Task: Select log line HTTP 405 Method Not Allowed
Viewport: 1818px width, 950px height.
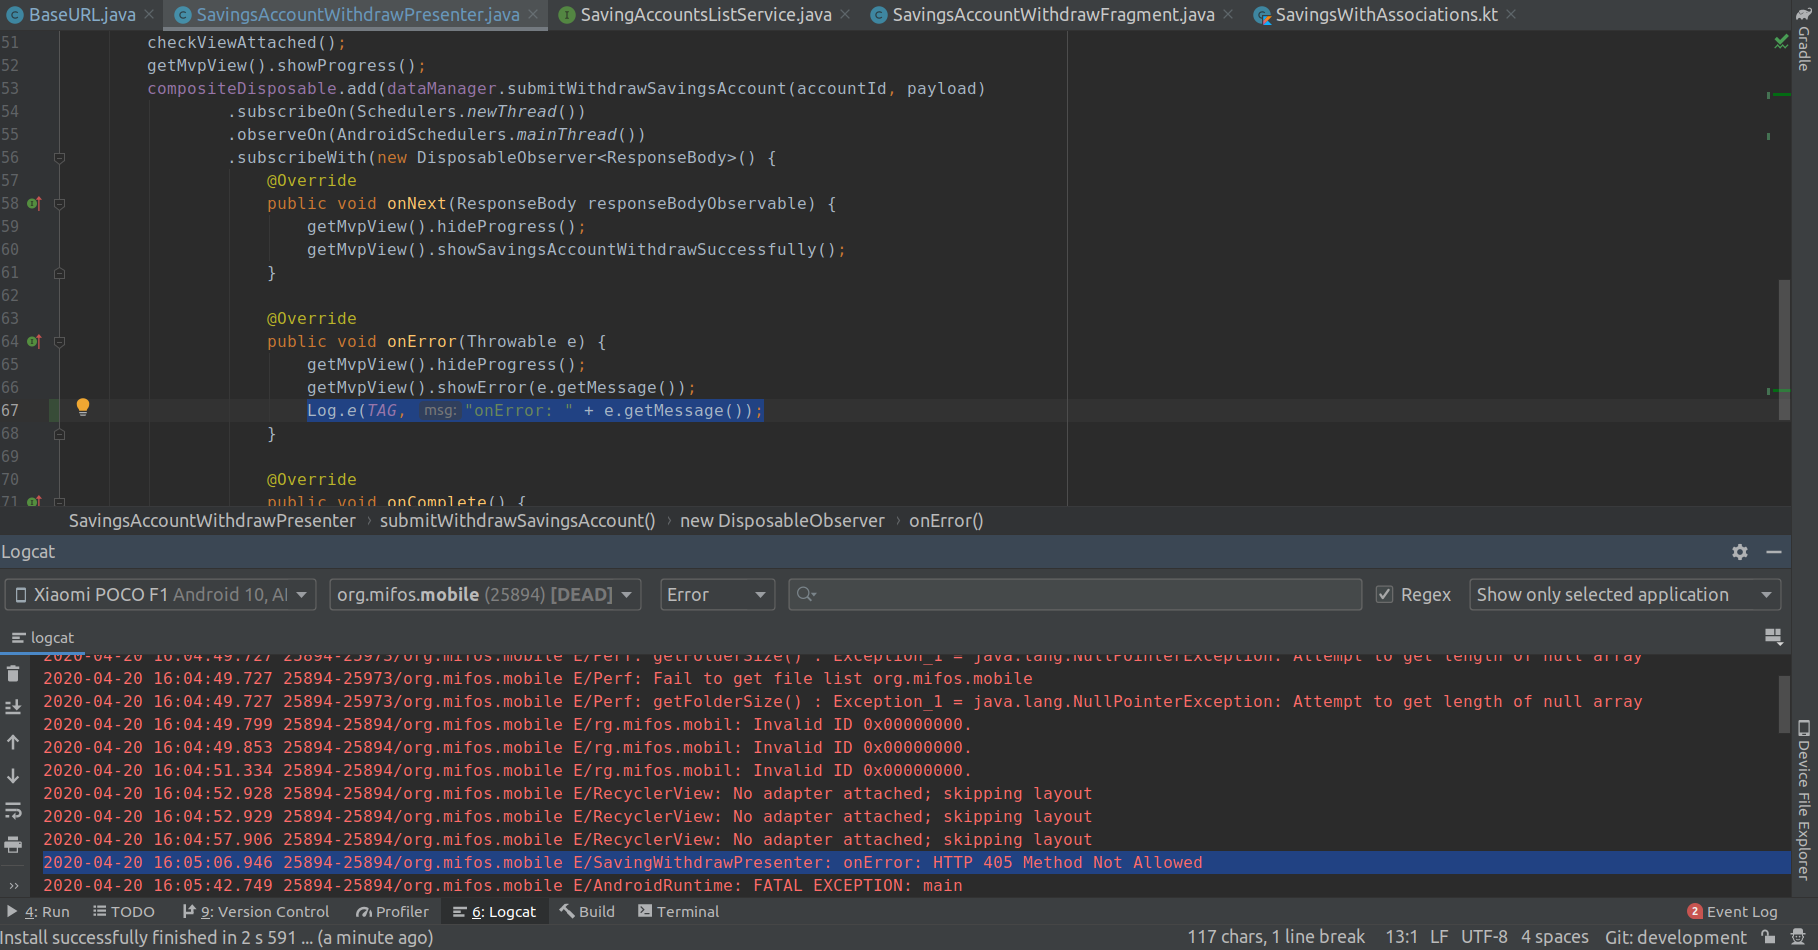Action: point(916,863)
